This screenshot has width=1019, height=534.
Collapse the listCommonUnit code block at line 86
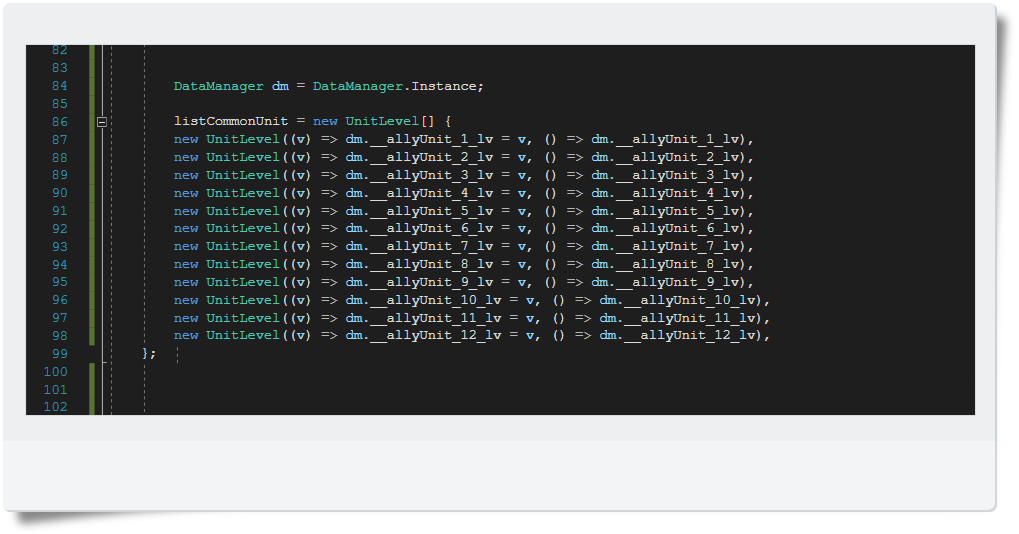102,121
